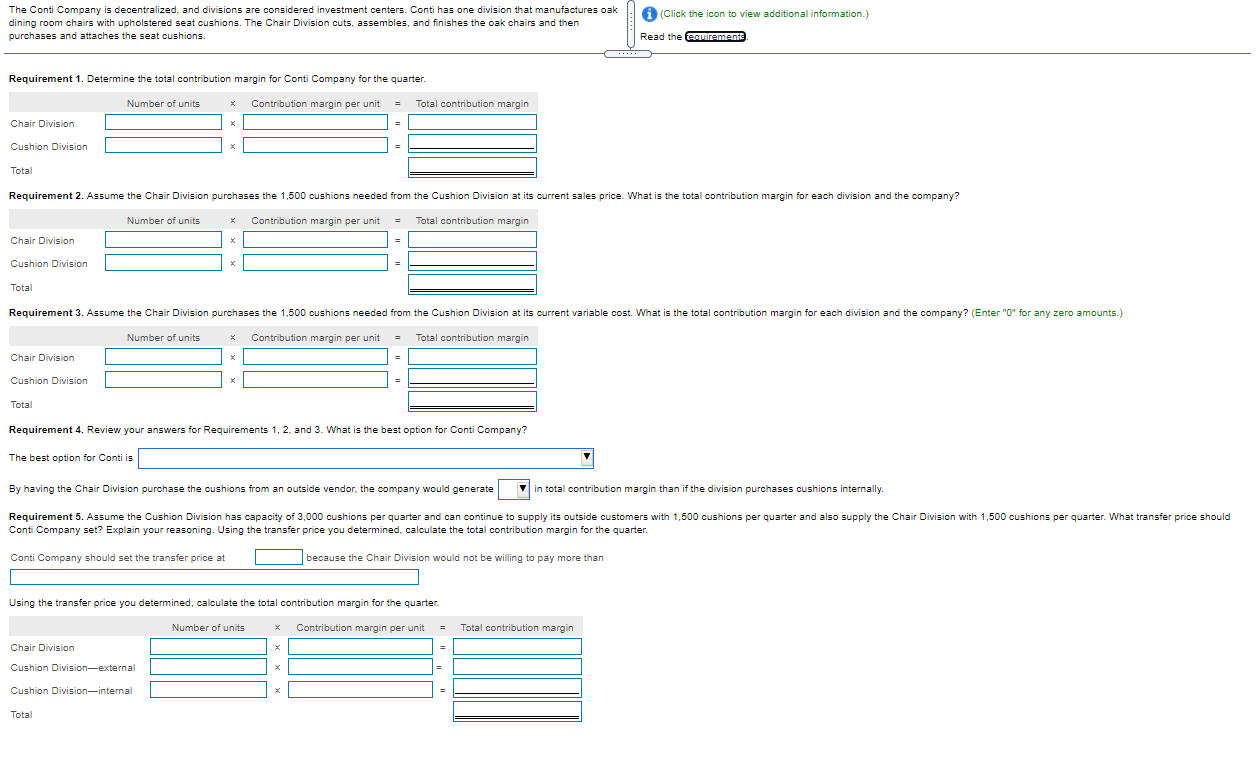Click Requirement 1 Chair Division number of units field
This screenshot has height=772, width=1259.
[164, 123]
